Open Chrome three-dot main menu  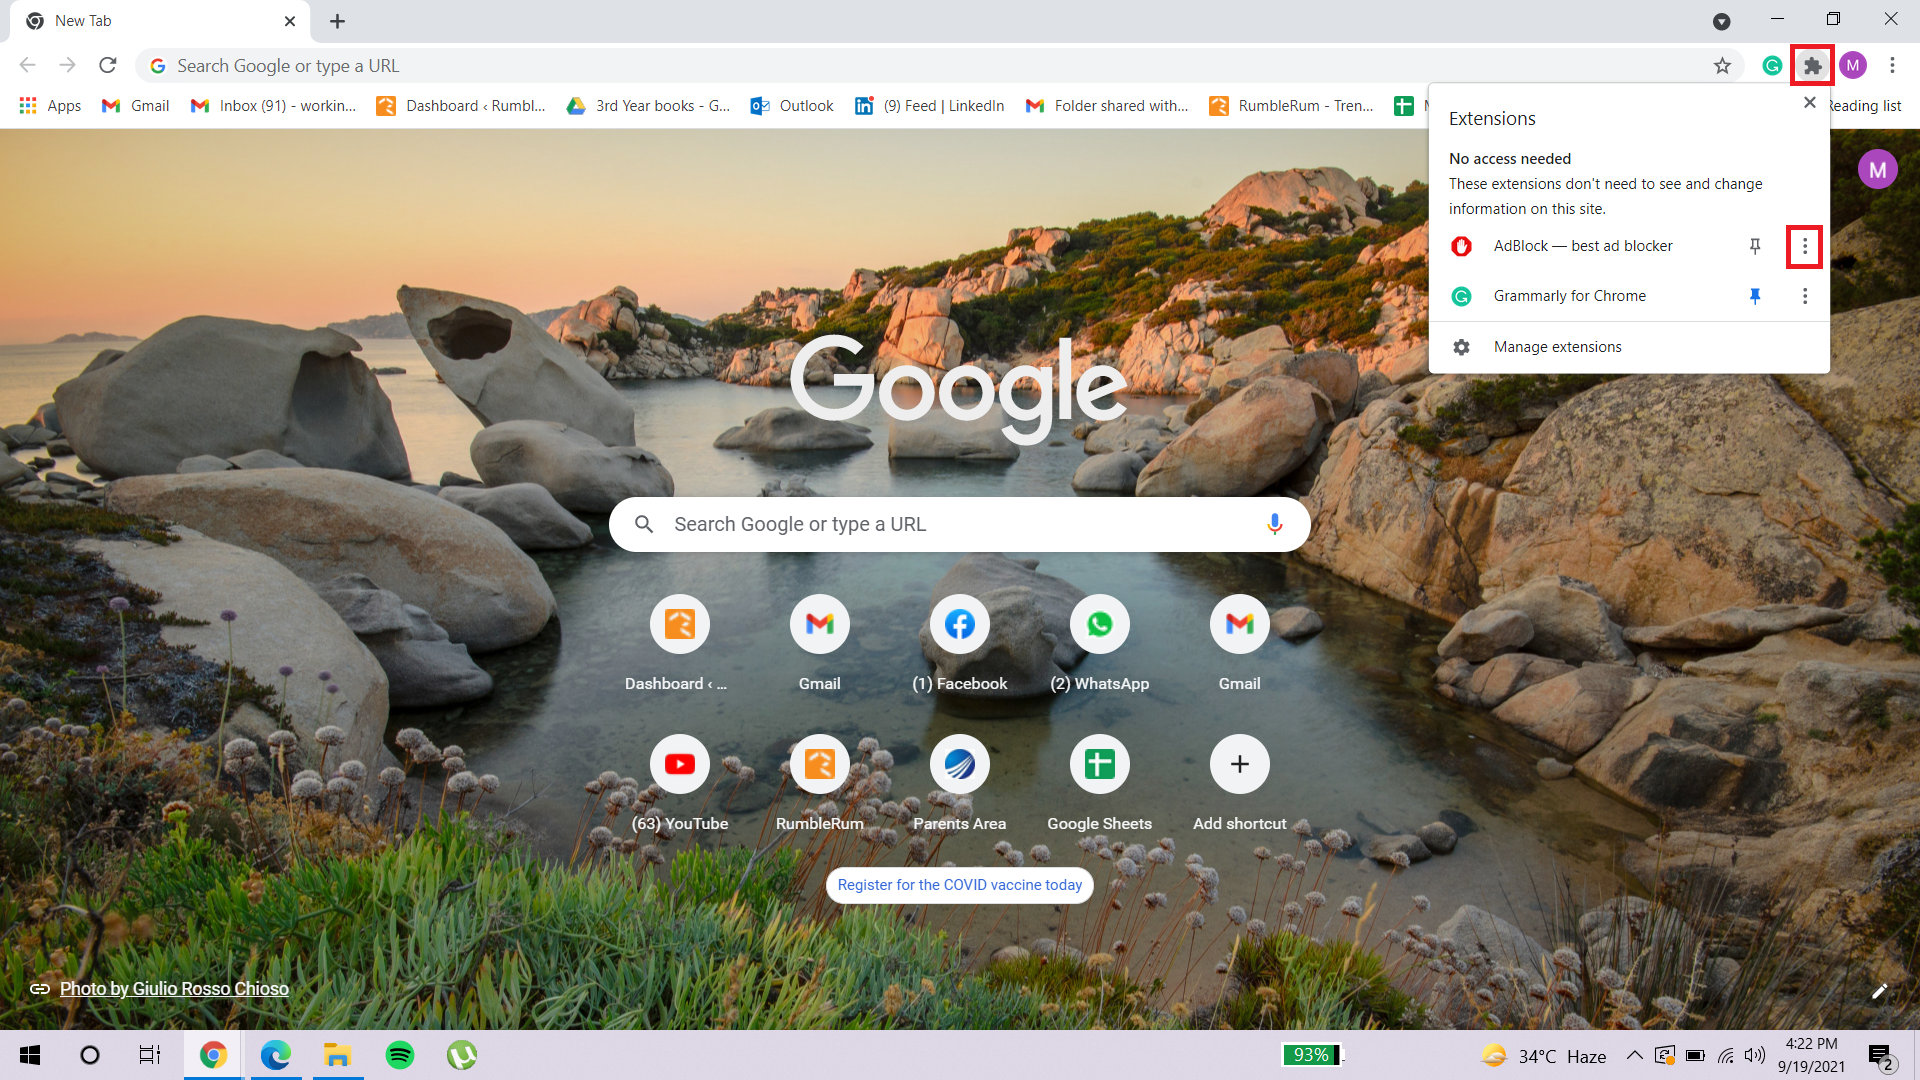pos(1892,66)
